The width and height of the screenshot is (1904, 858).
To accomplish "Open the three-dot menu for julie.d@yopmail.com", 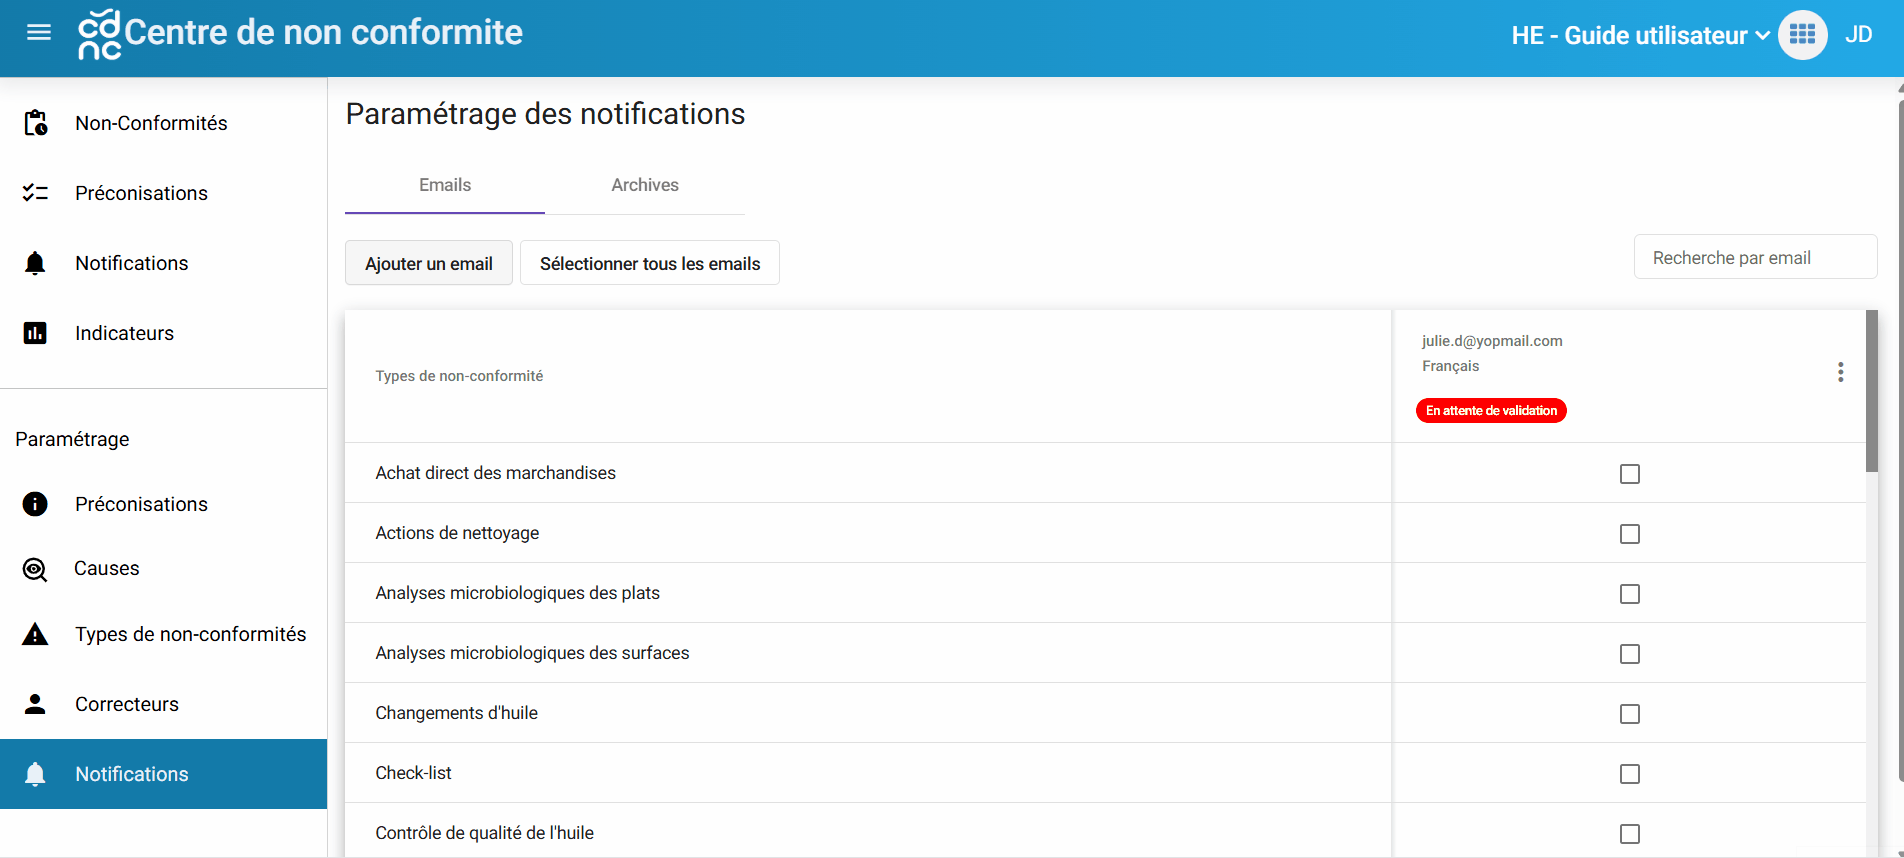I will coord(1840,372).
